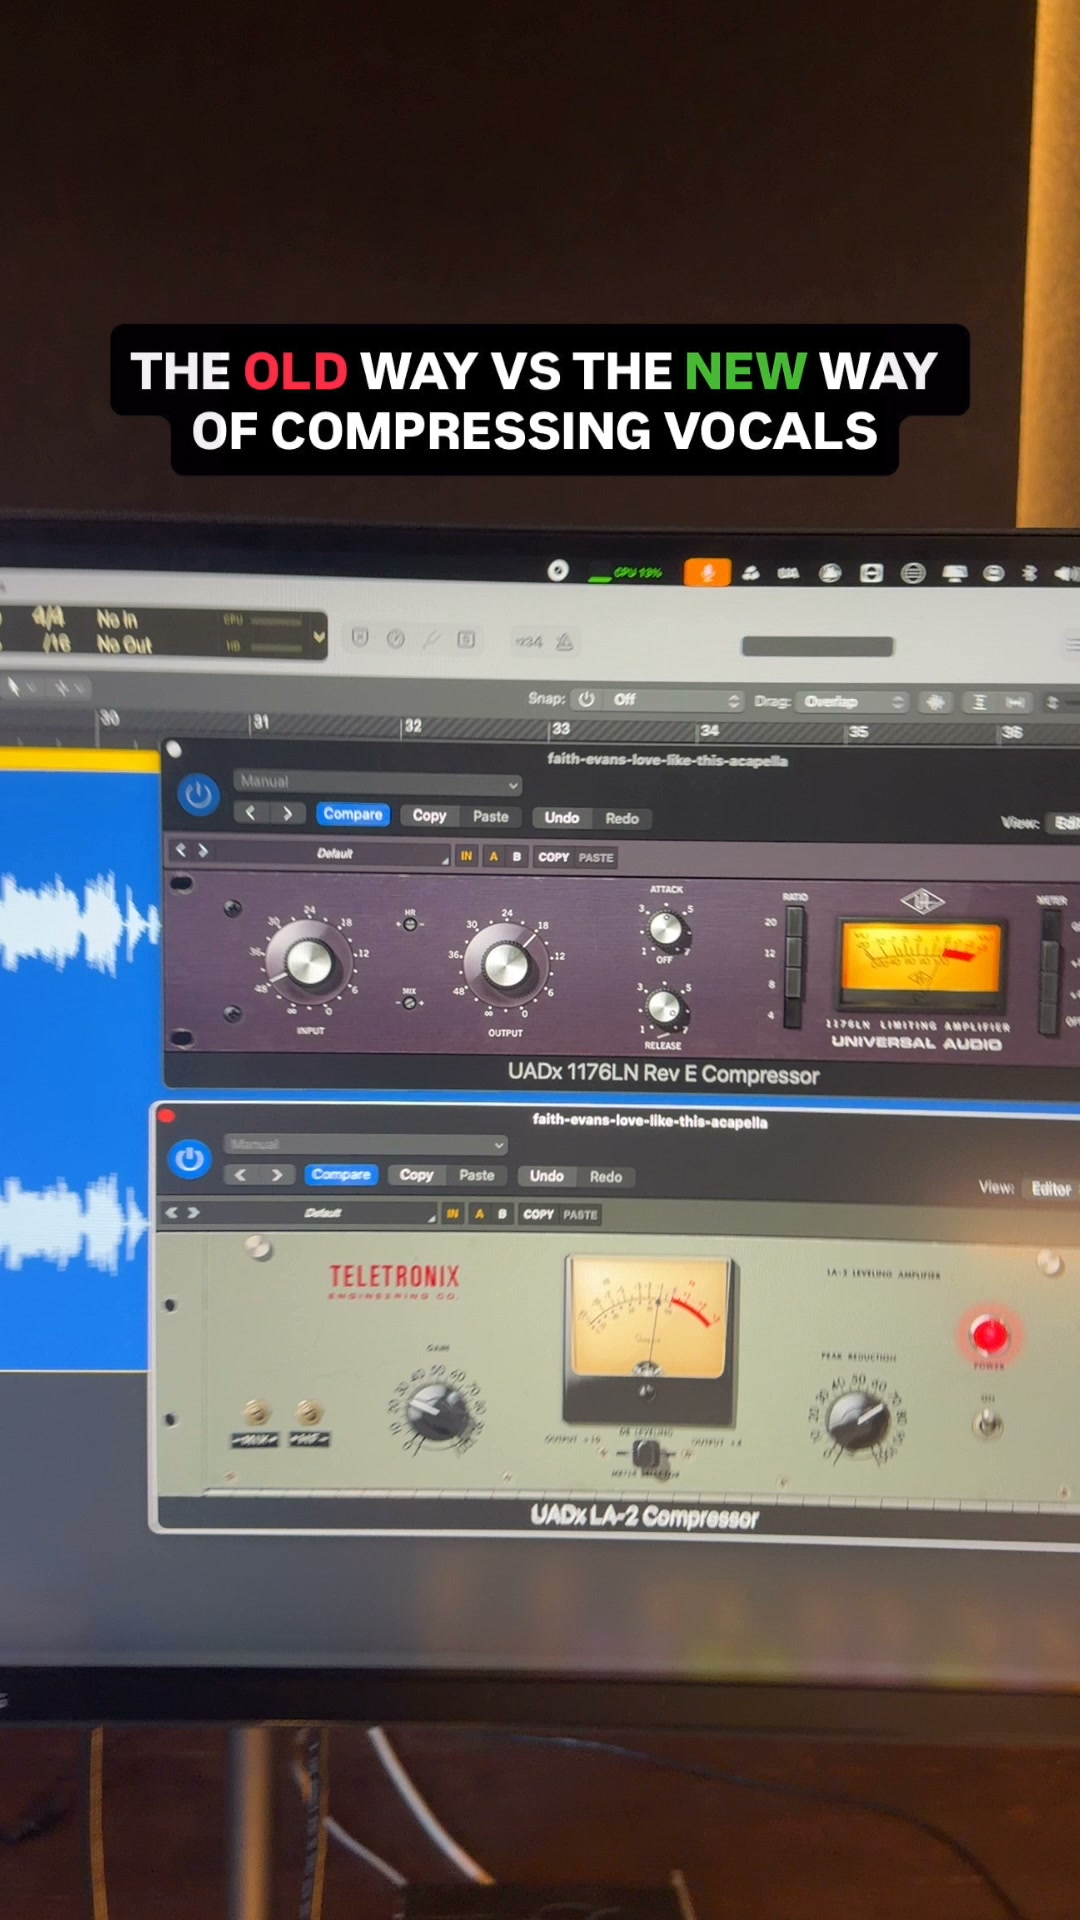Click the 1234 count-in button in control bar
The height and width of the screenshot is (1920, 1080).
(x=528, y=642)
